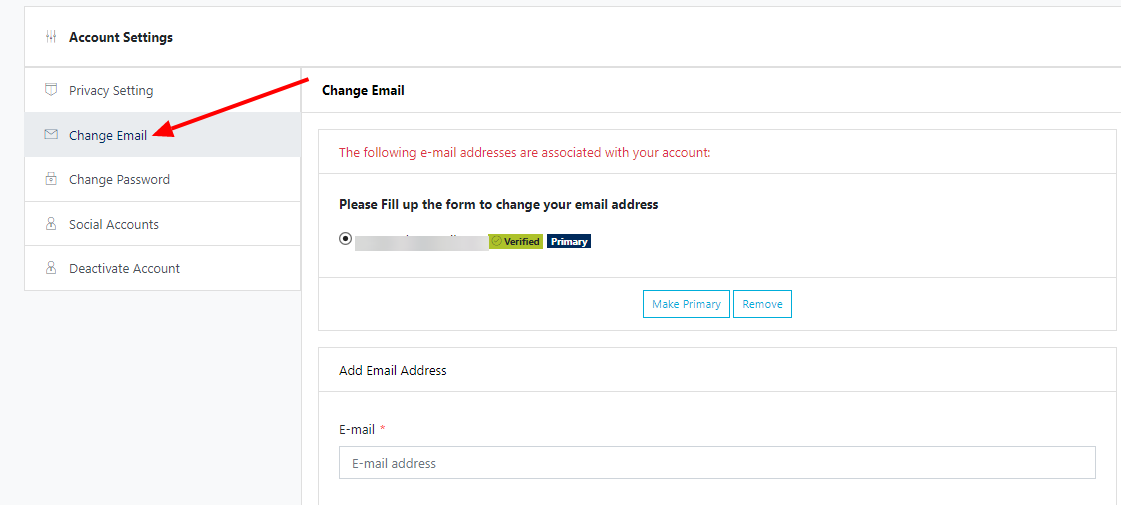1121x505 pixels.
Task: Select the email address radio button
Action: coord(345,239)
